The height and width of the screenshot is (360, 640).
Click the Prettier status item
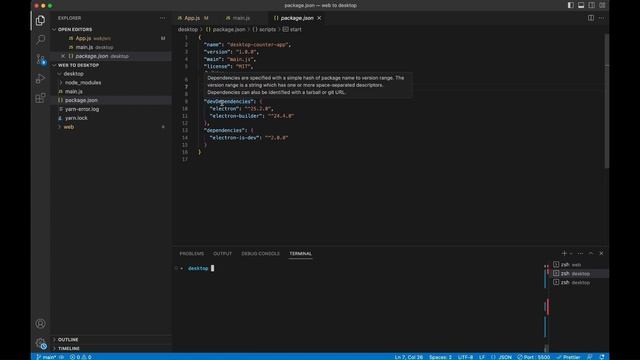click(x=568, y=357)
